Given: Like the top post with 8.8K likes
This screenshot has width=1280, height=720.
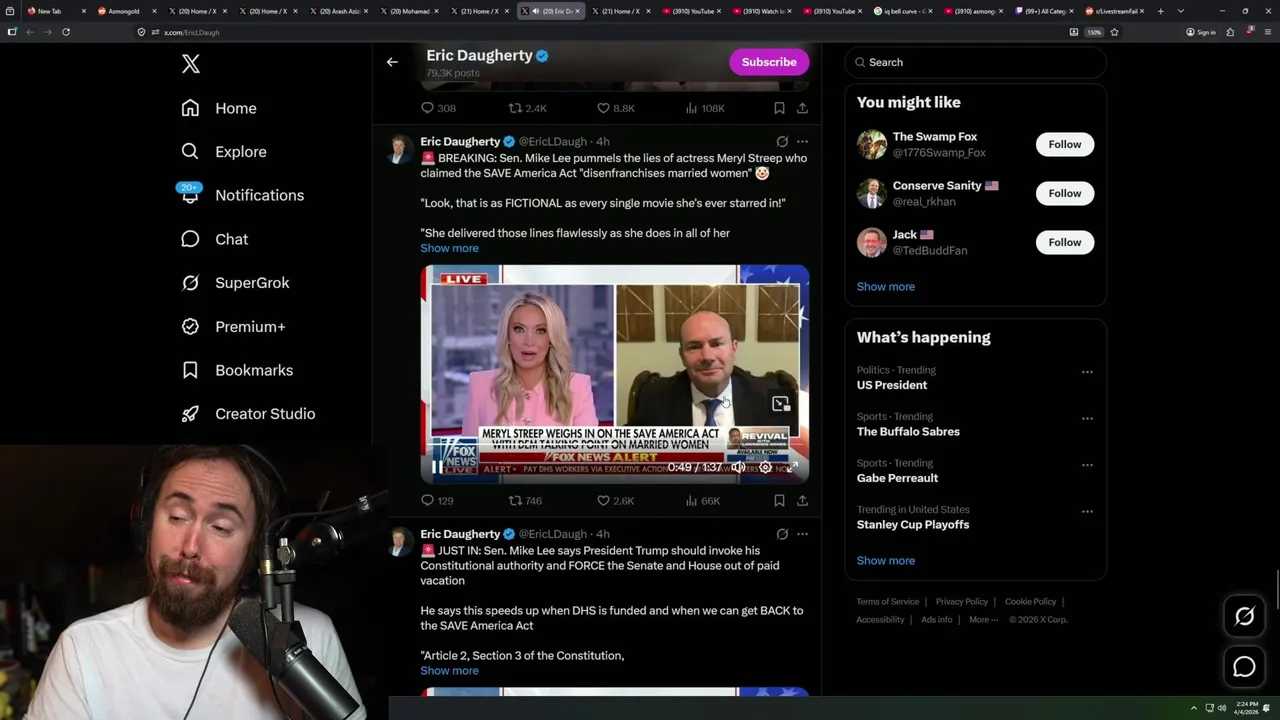Looking at the screenshot, I should (x=615, y=108).
